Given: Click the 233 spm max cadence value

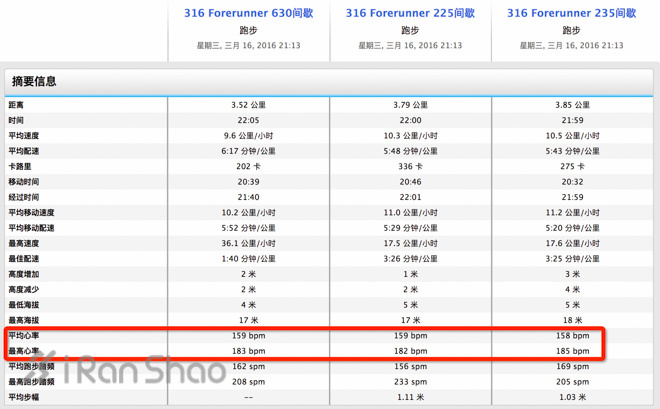Looking at the screenshot, I should (x=410, y=382).
